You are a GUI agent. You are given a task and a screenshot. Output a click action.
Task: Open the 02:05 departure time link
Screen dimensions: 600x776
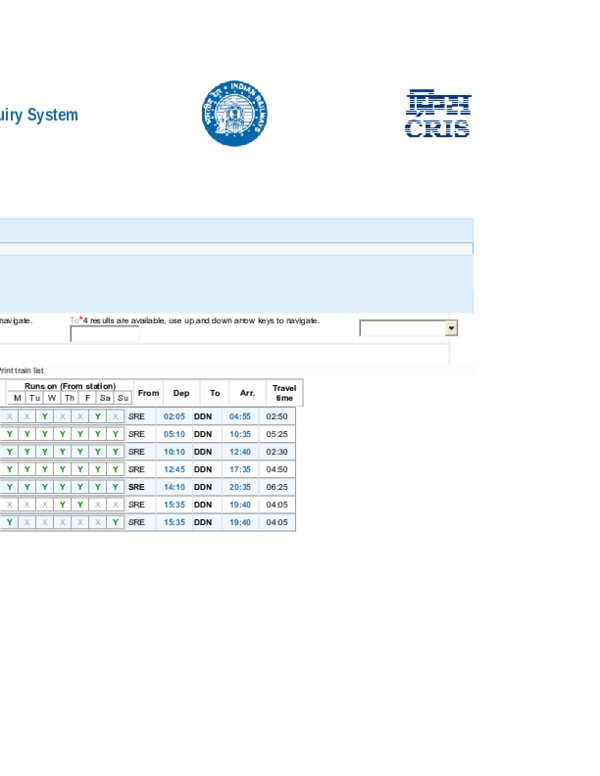(x=174, y=417)
